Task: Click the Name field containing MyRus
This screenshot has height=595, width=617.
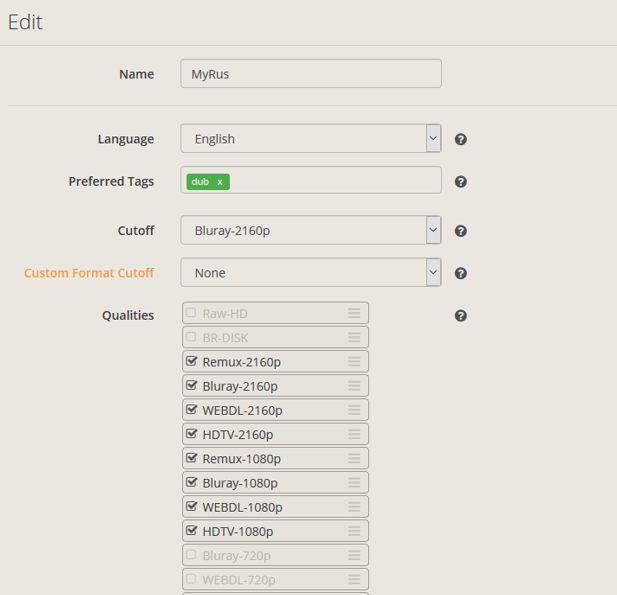Action: [x=311, y=74]
